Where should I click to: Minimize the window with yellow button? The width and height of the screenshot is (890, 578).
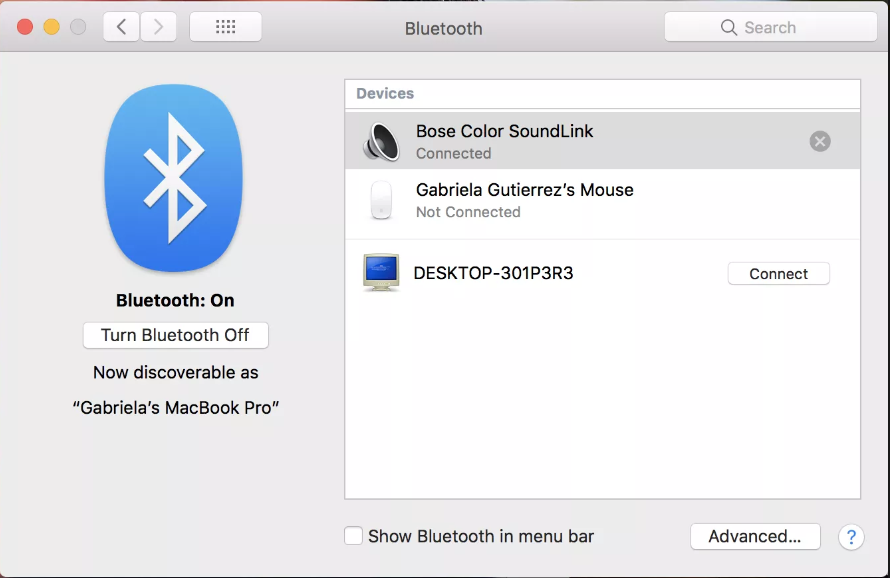point(51,27)
